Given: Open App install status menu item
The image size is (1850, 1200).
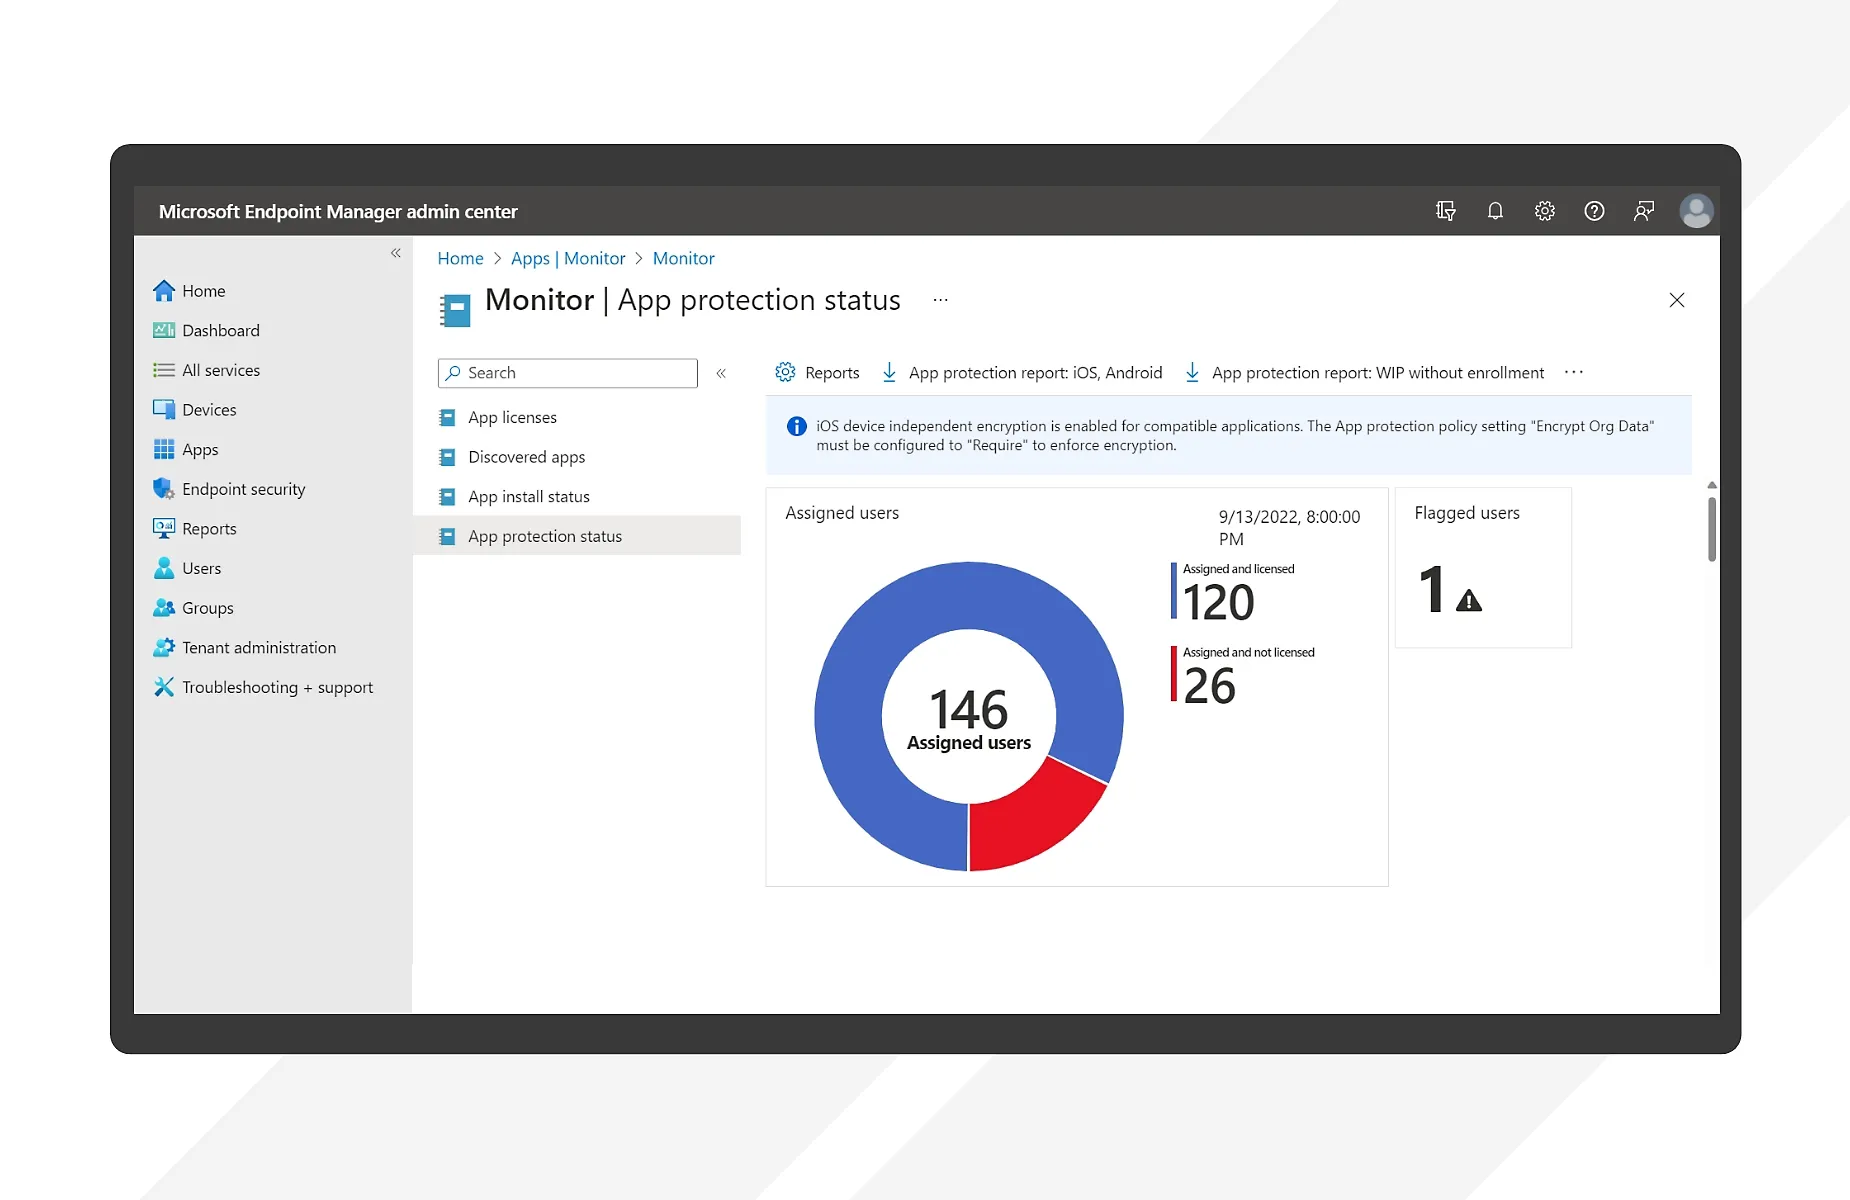Looking at the screenshot, I should (528, 497).
